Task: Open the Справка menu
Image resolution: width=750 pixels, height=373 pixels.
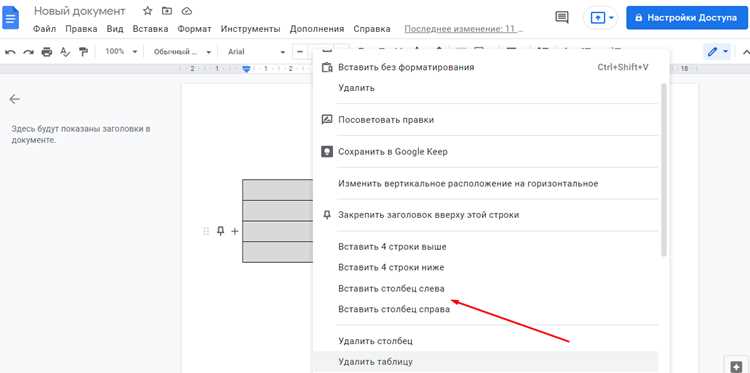Action: click(x=372, y=29)
